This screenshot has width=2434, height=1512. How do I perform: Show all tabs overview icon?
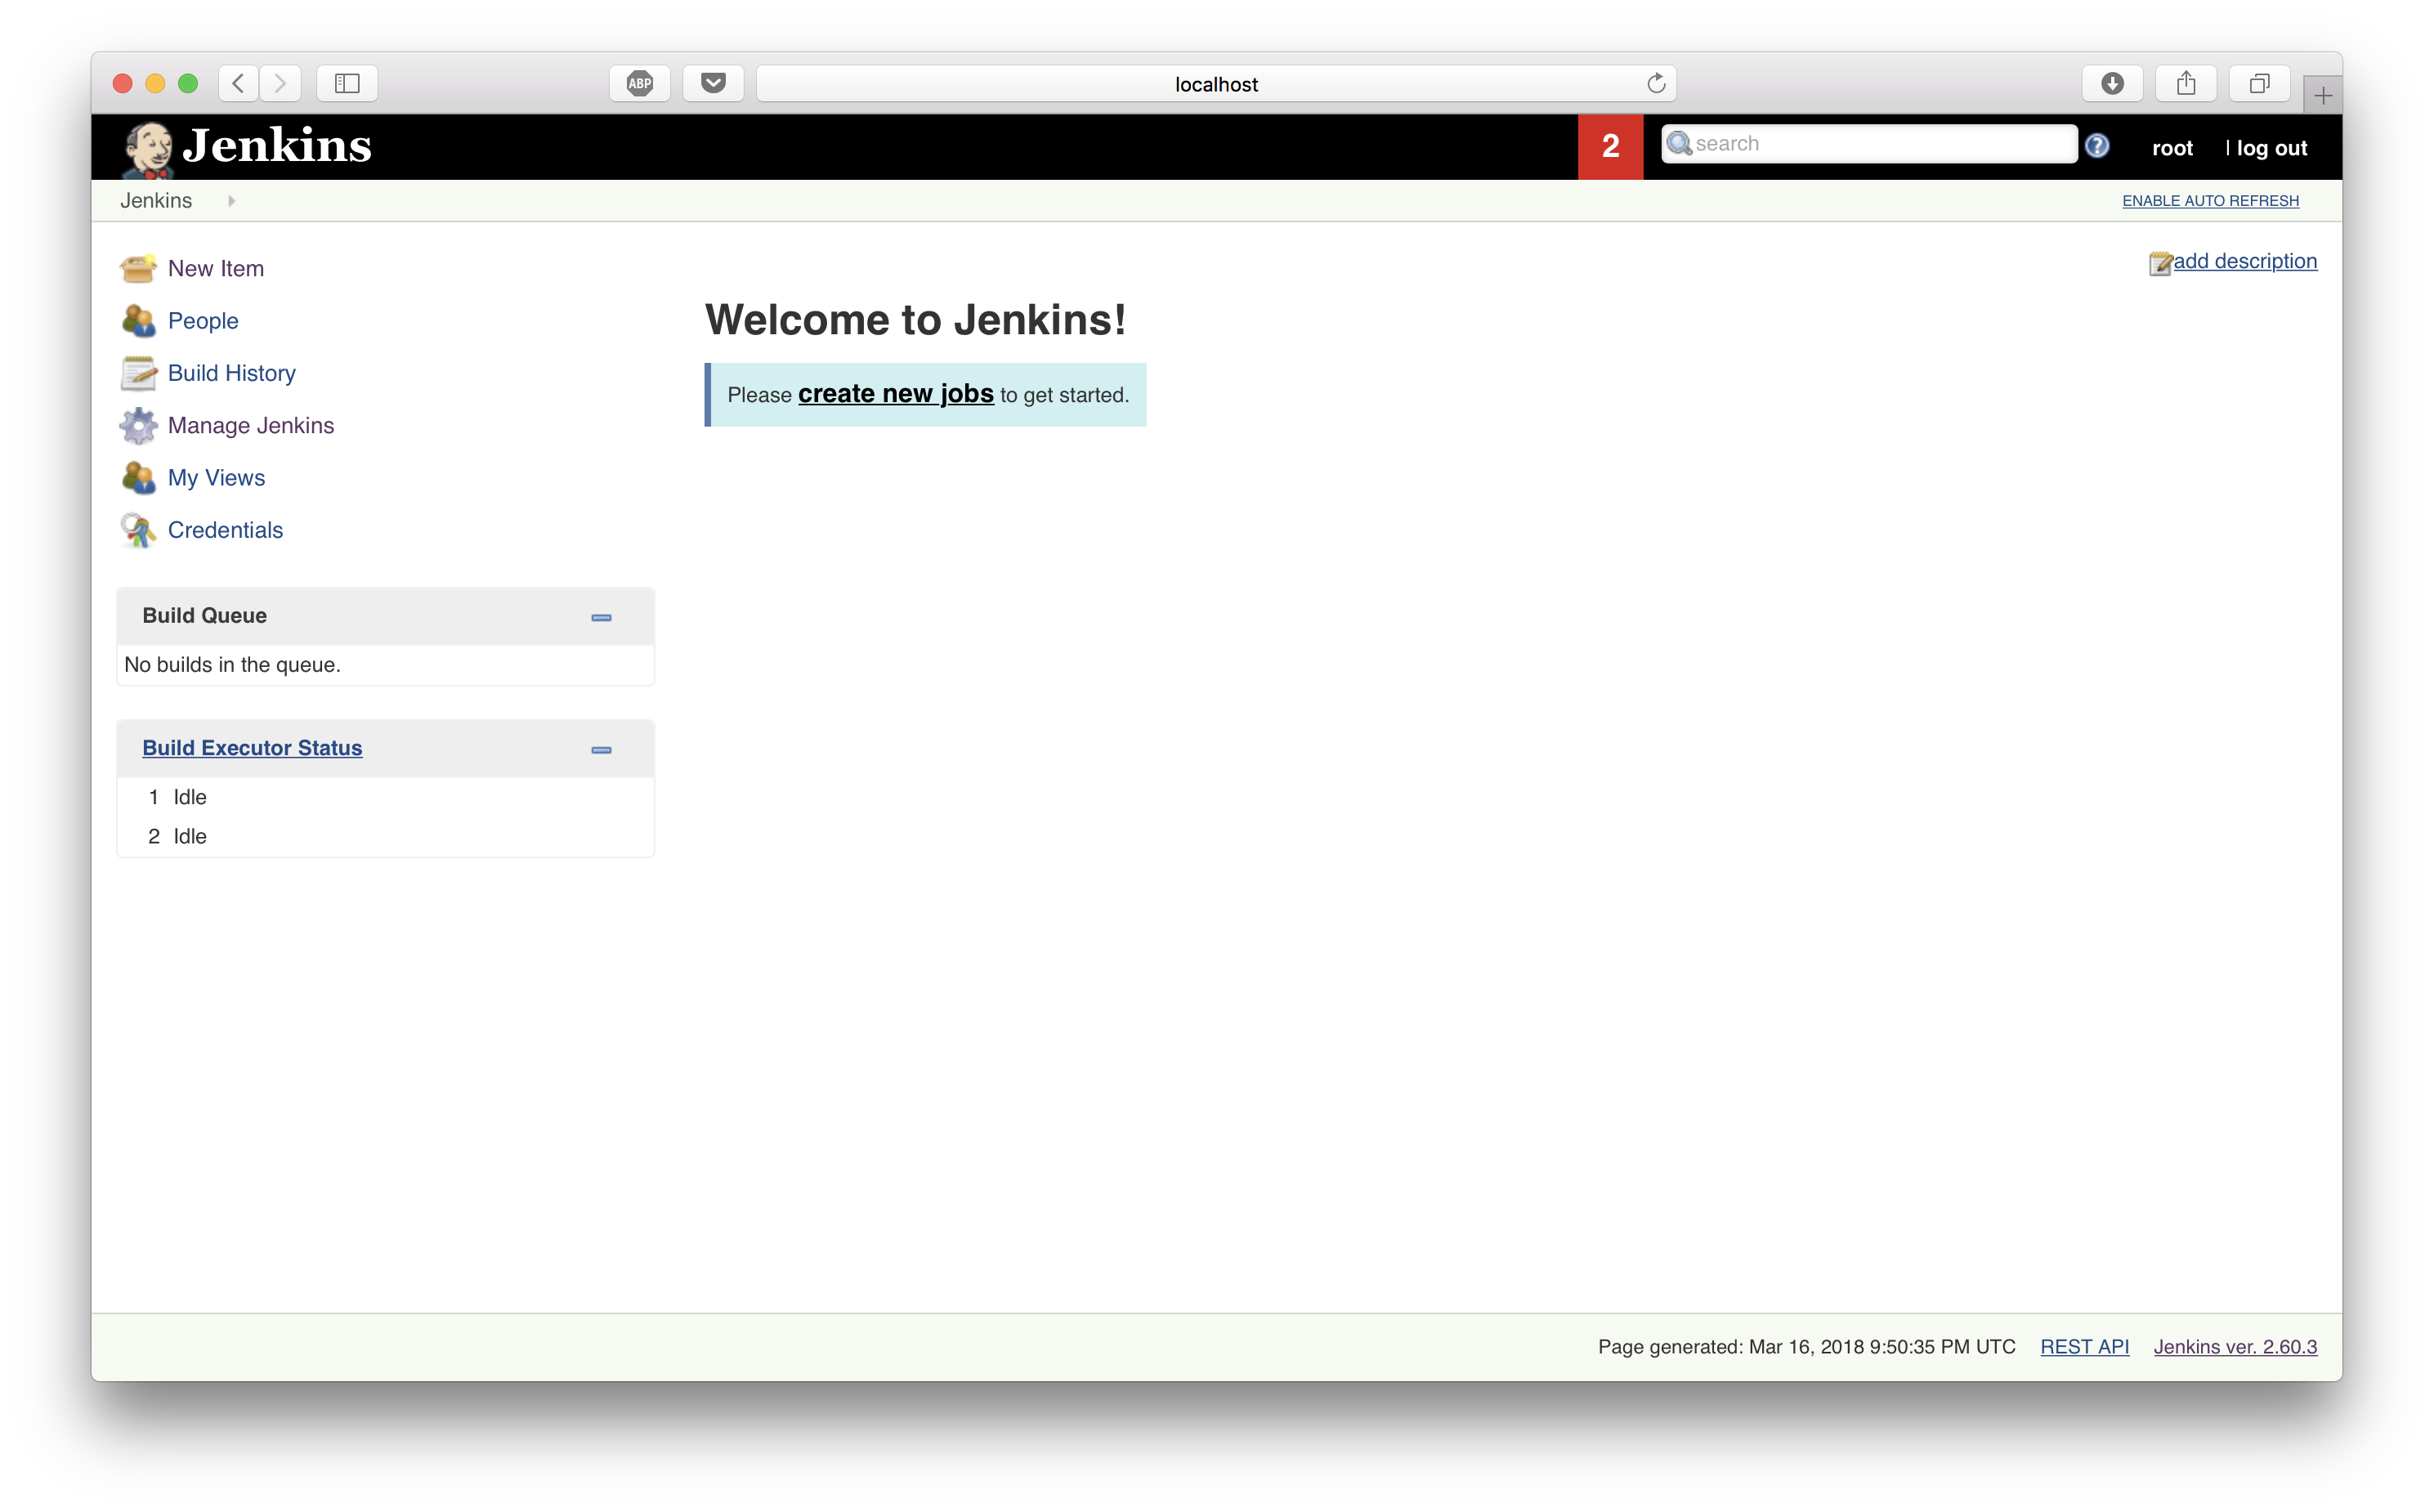[2259, 84]
